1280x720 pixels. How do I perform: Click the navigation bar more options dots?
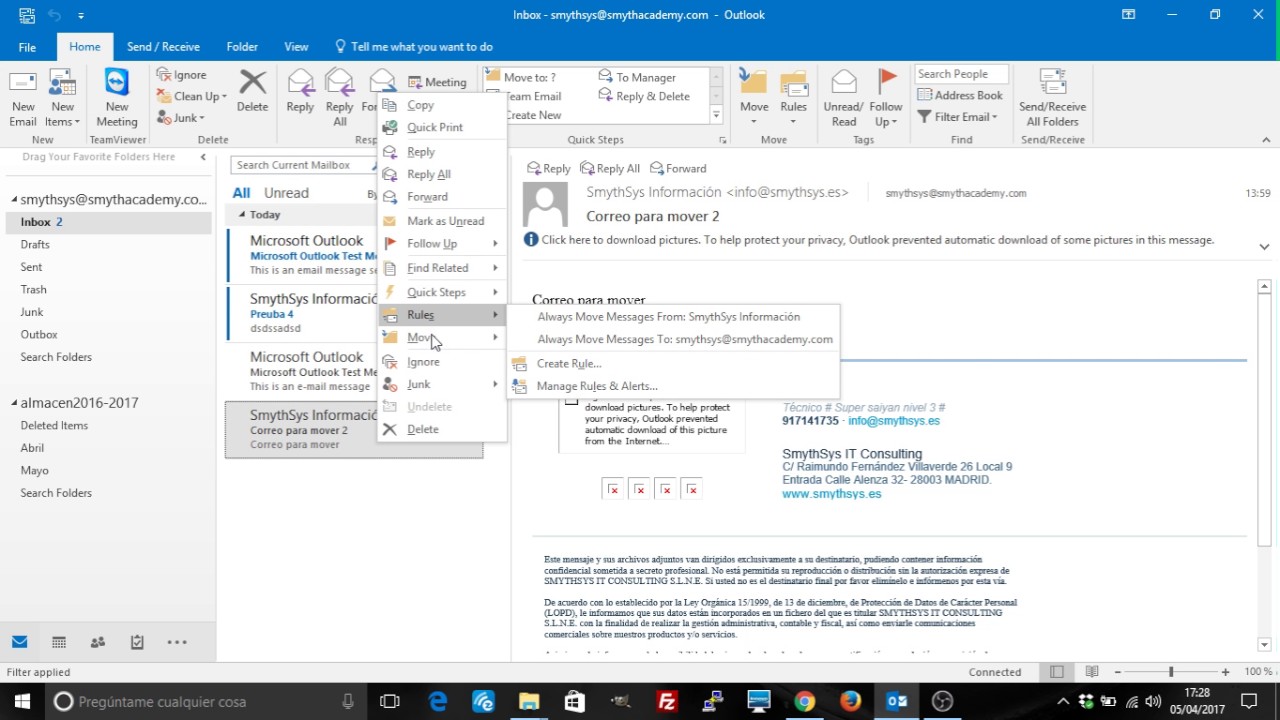tap(177, 642)
